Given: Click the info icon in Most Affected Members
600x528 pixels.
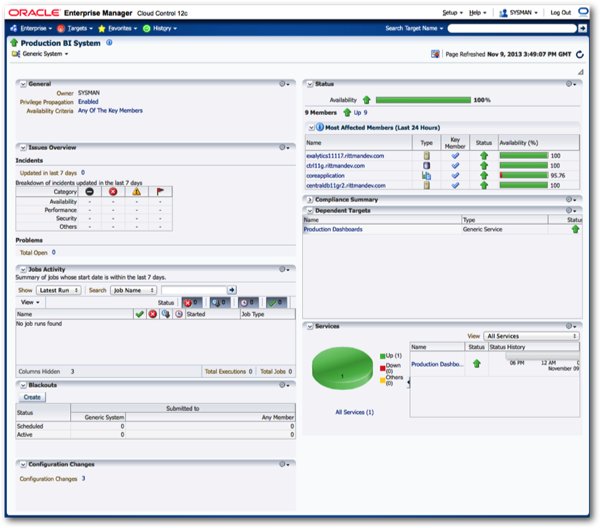Looking at the screenshot, I should click(x=320, y=127).
